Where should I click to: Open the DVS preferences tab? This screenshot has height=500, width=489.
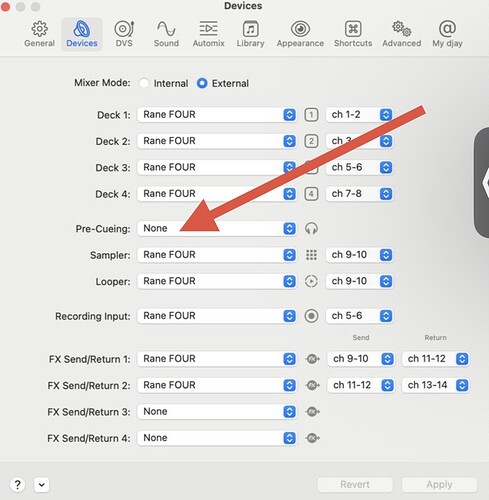[x=124, y=34]
